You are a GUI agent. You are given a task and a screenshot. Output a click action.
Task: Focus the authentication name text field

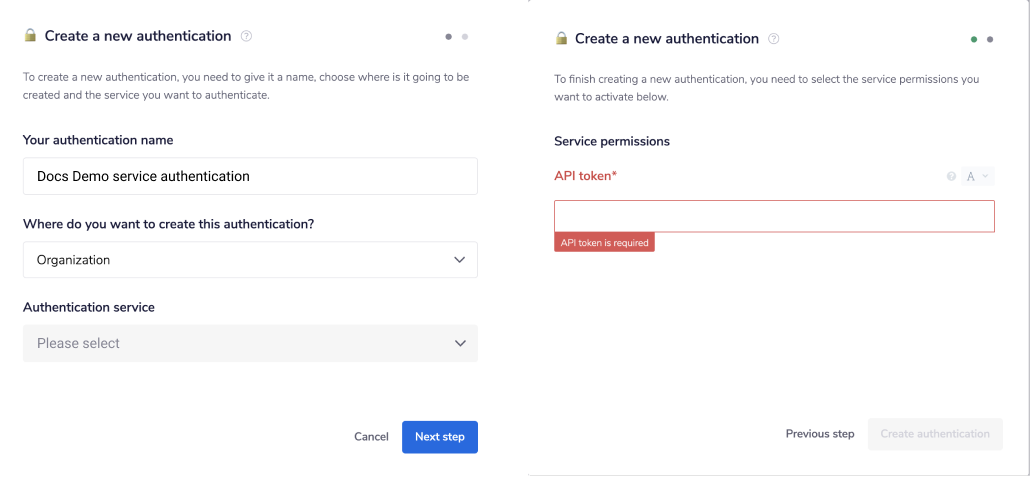pyautogui.click(x=250, y=176)
